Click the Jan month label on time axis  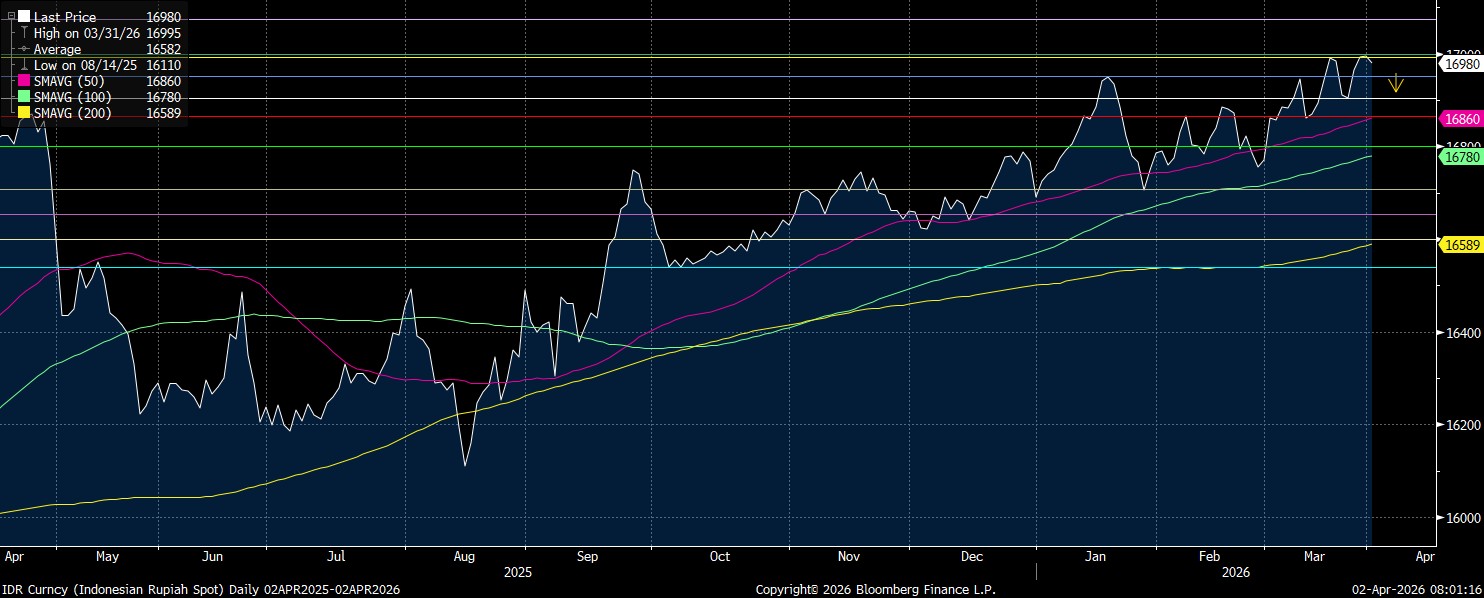(x=1095, y=555)
